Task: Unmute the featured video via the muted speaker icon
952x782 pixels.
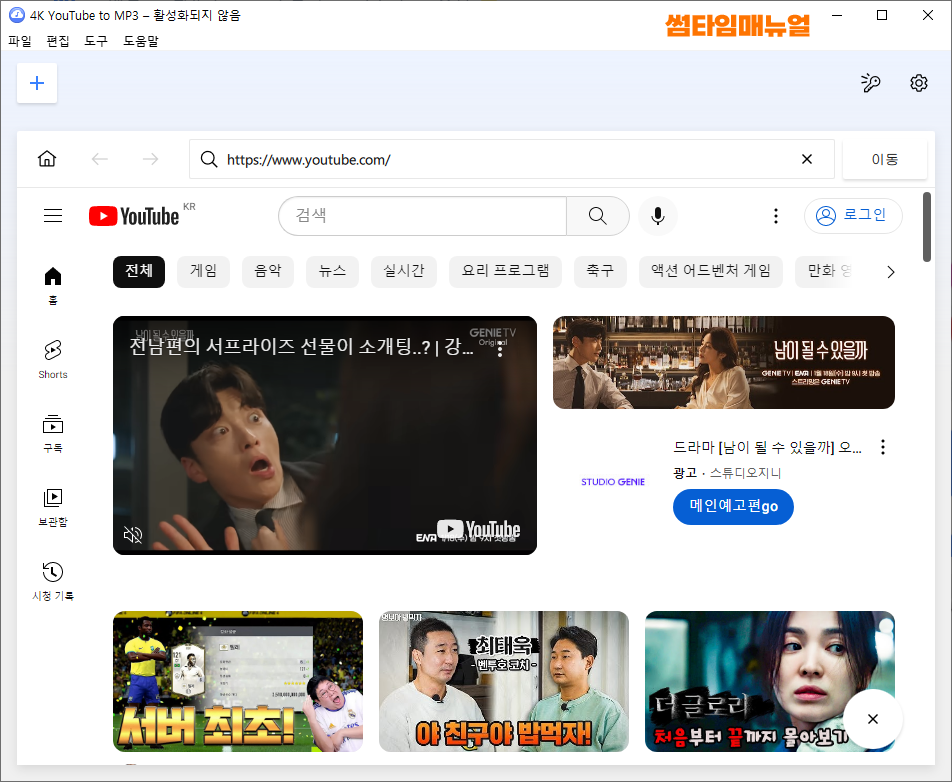Action: click(133, 534)
